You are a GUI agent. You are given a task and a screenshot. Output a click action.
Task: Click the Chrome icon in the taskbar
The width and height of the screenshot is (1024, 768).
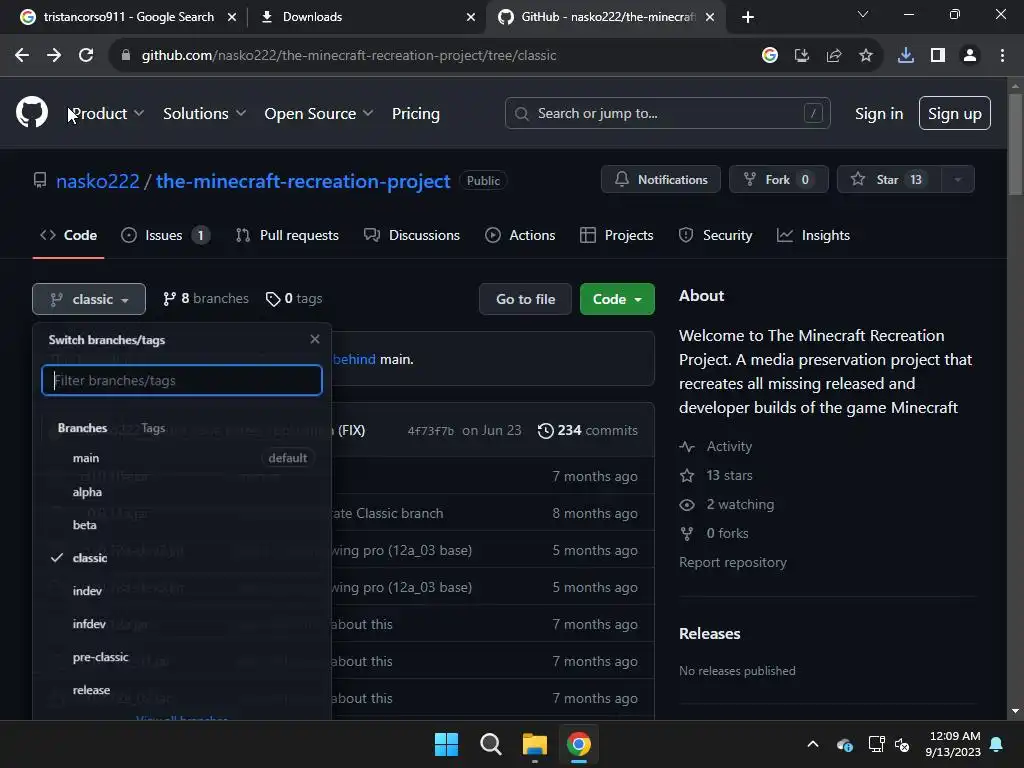pos(579,744)
